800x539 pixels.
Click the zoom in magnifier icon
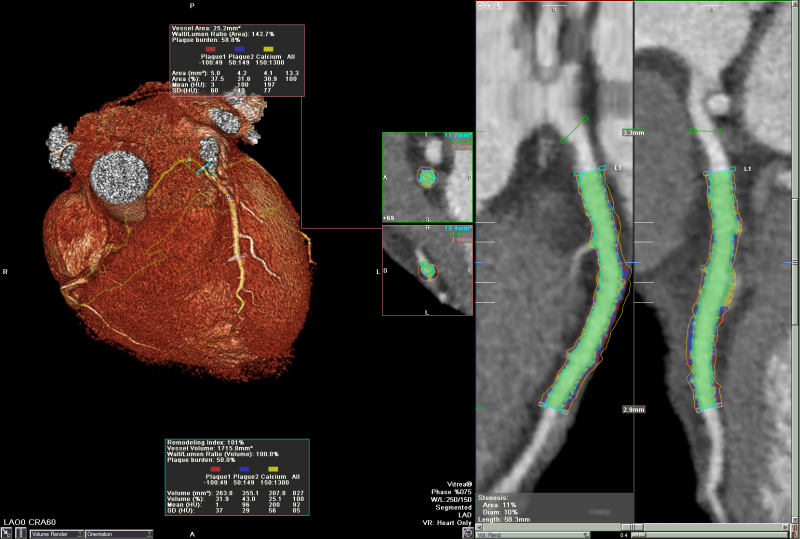pos(491,6)
